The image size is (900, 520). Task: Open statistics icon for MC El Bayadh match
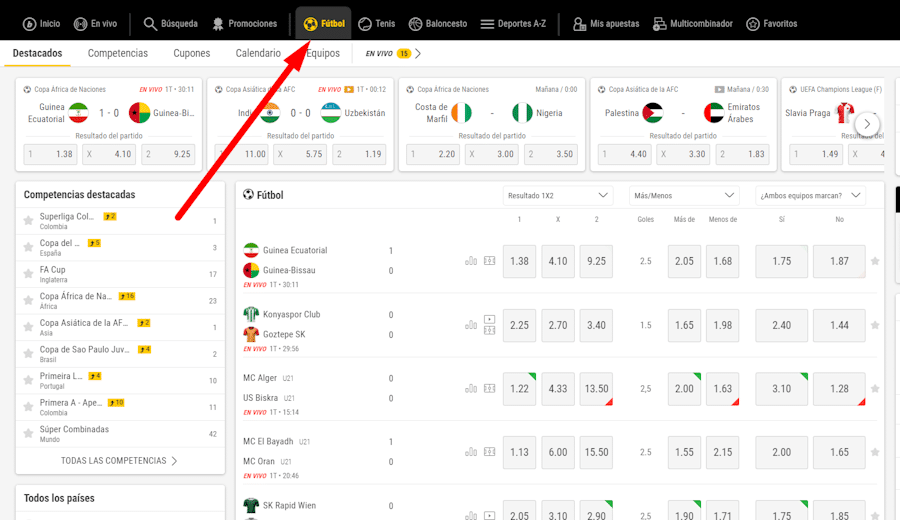tap(471, 452)
